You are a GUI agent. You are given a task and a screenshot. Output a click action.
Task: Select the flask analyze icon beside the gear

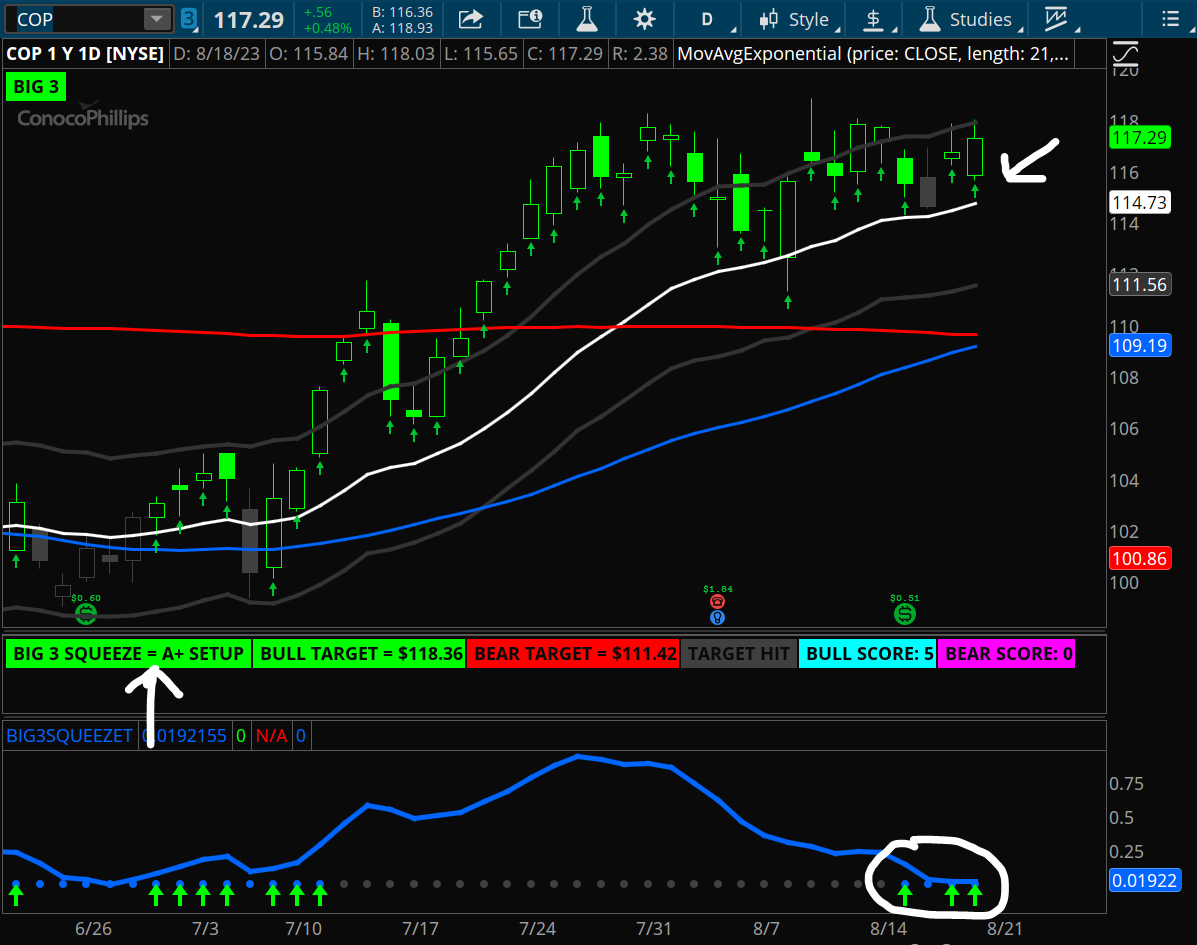tap(587, 19)
